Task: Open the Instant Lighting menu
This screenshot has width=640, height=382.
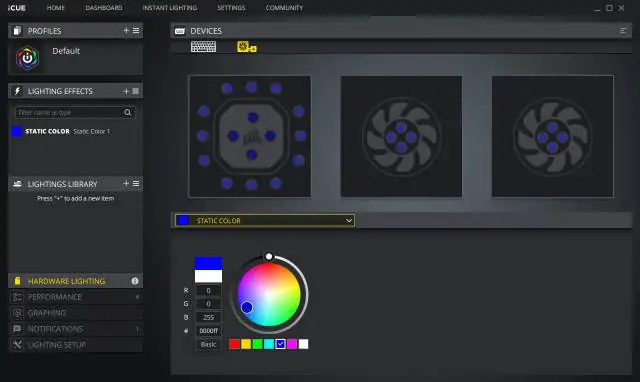Action: point(170,8)
